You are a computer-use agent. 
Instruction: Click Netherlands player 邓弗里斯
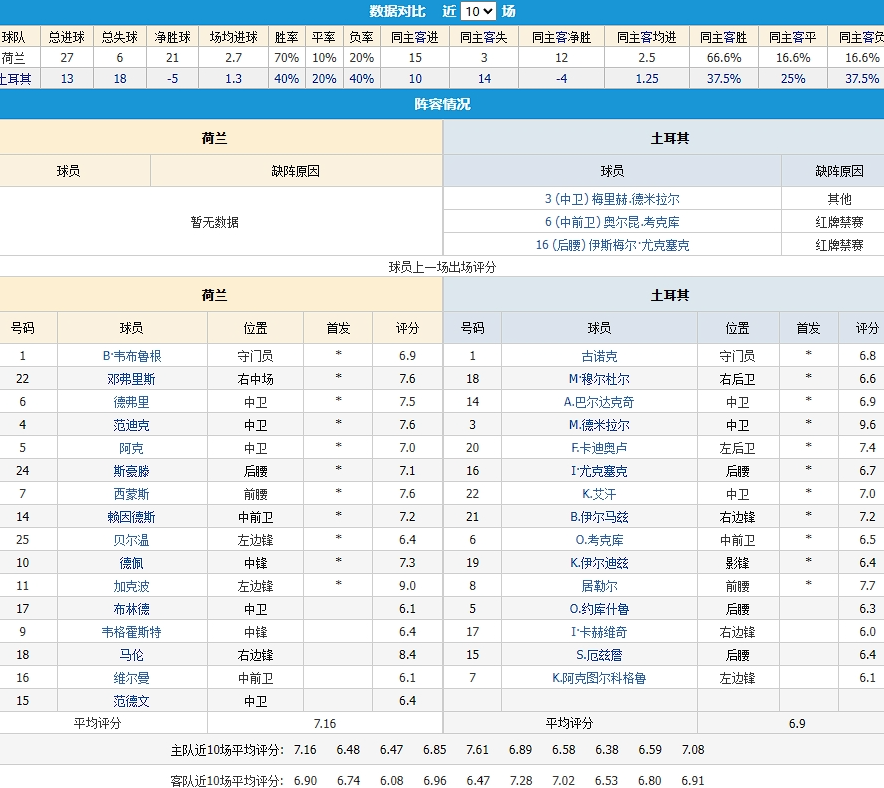pyautogui.click(x=132, y=379)
